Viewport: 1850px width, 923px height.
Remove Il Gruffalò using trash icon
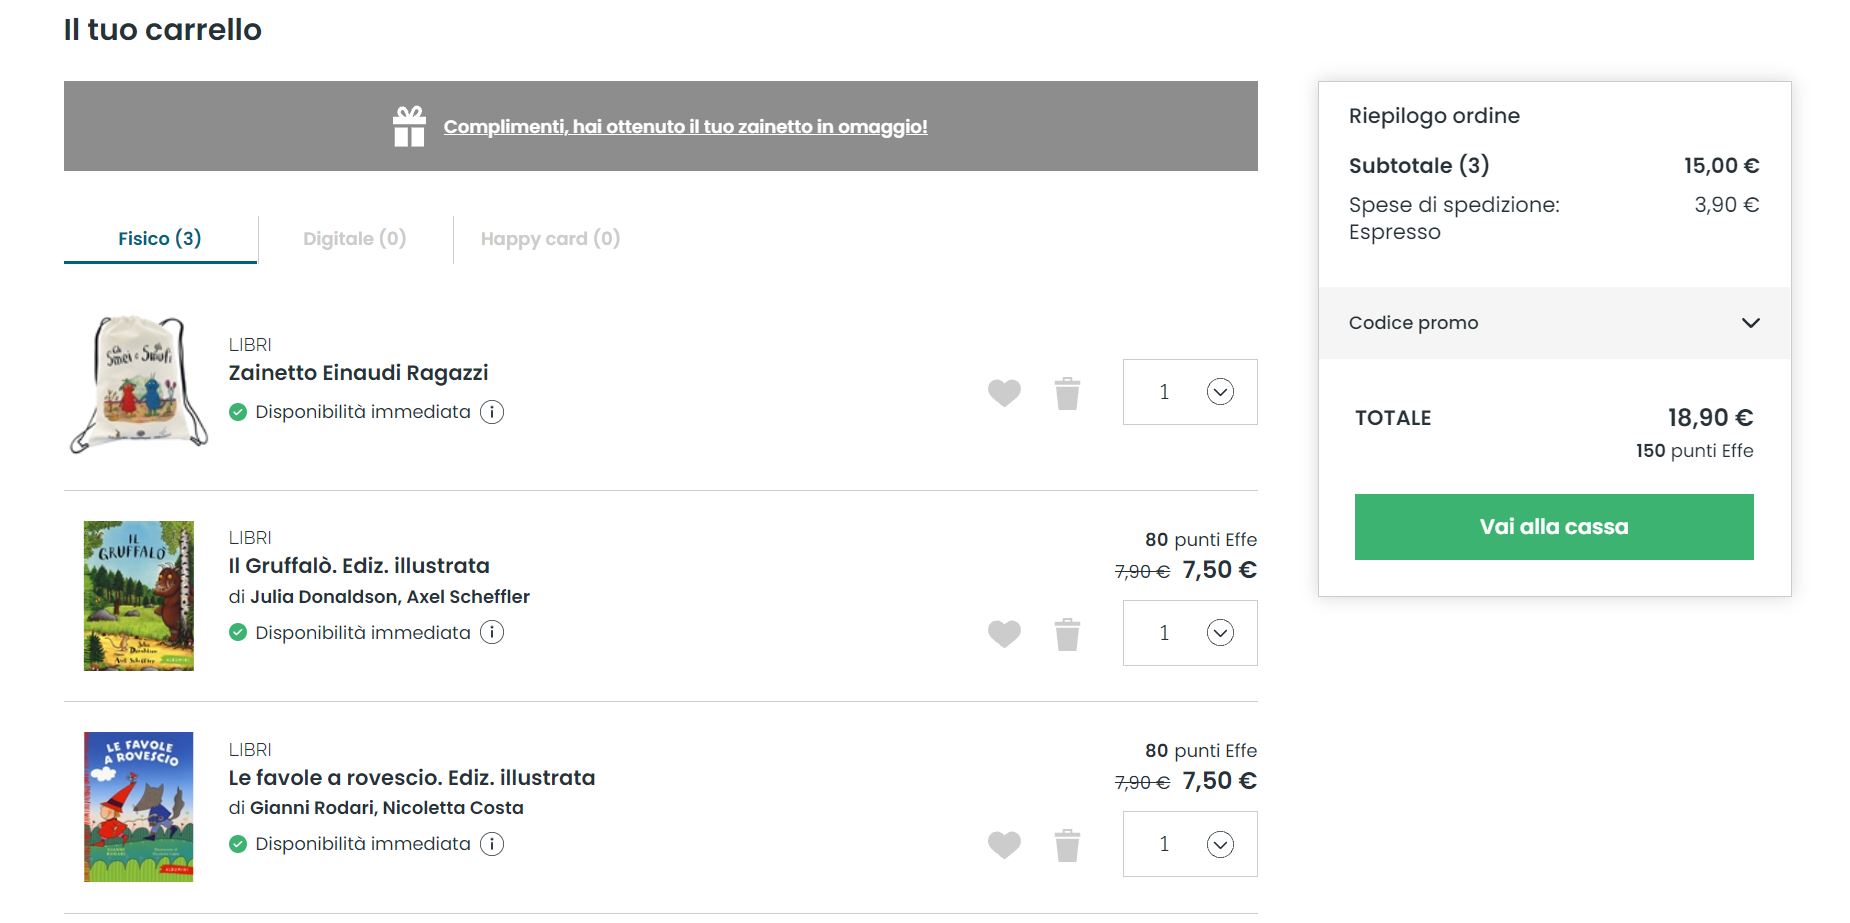1067,634
